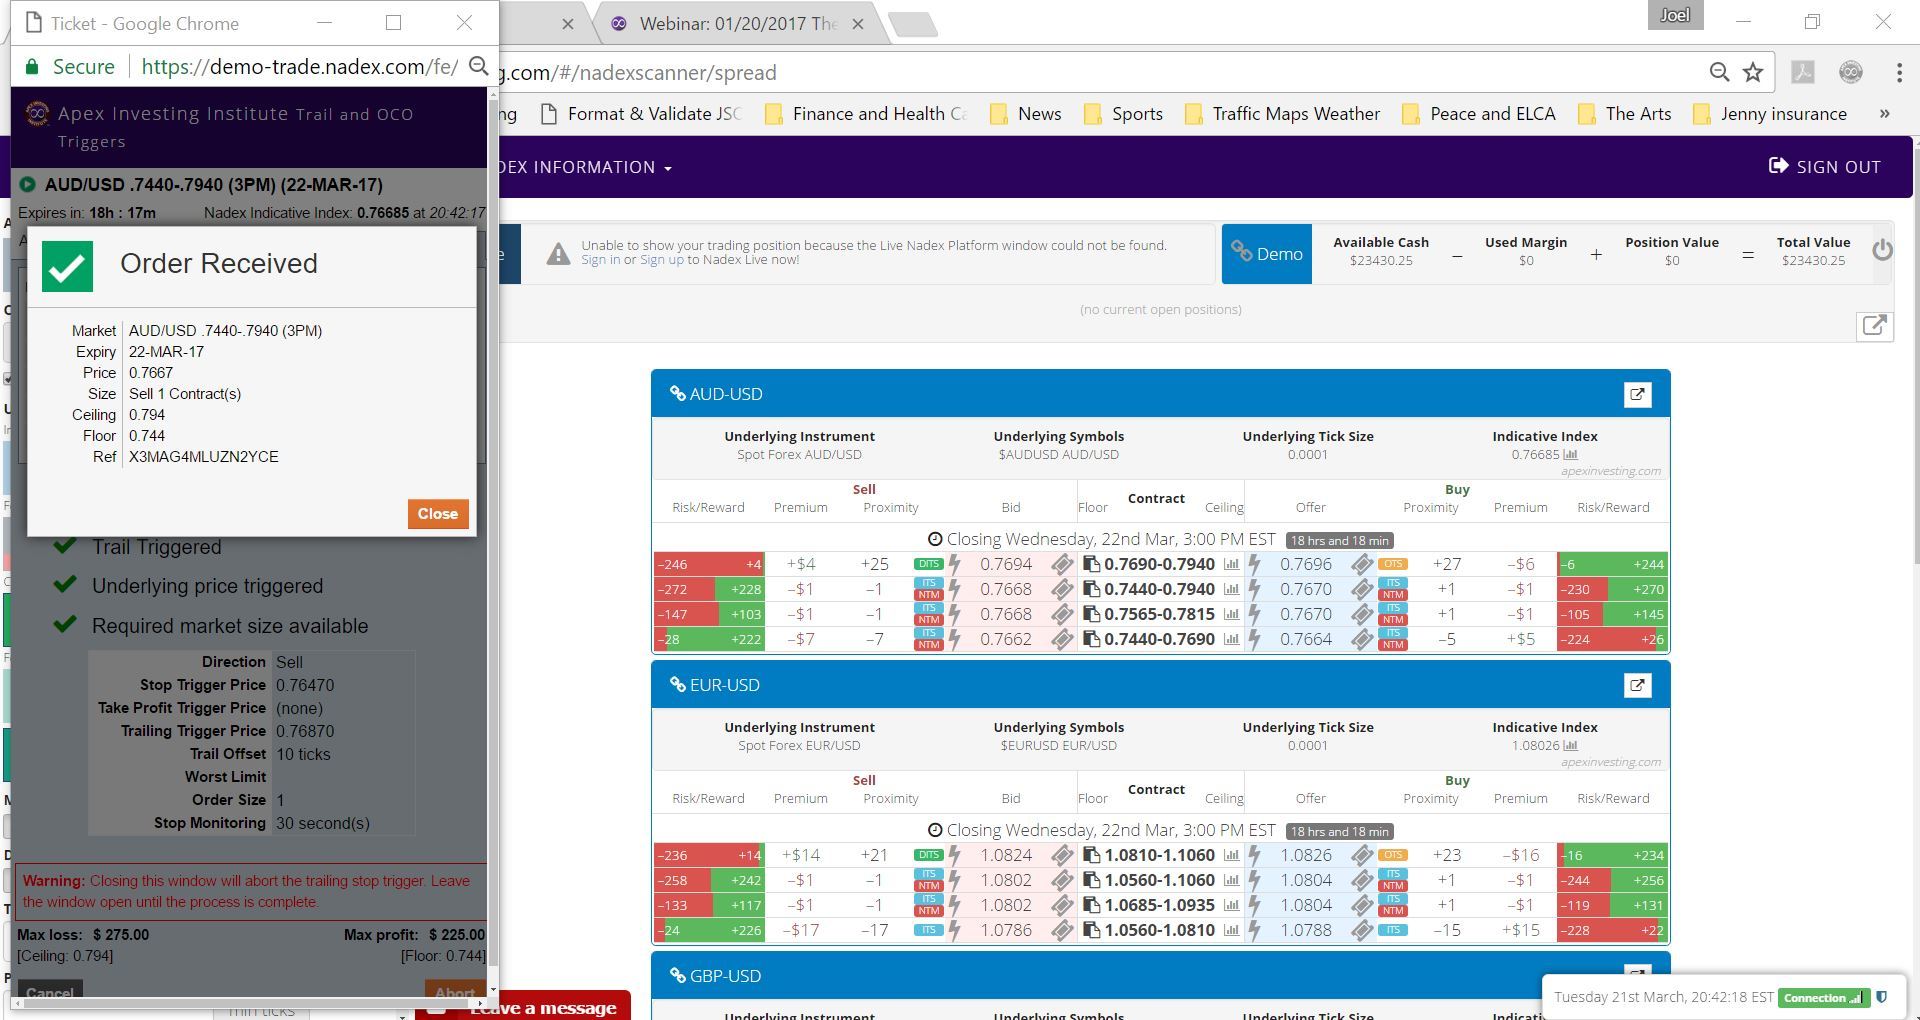The height and width of the screenshot is (1020, 1920).
Task: Click the horizontal scrollbar in the Ticket window
Action: click(250, 1002)
